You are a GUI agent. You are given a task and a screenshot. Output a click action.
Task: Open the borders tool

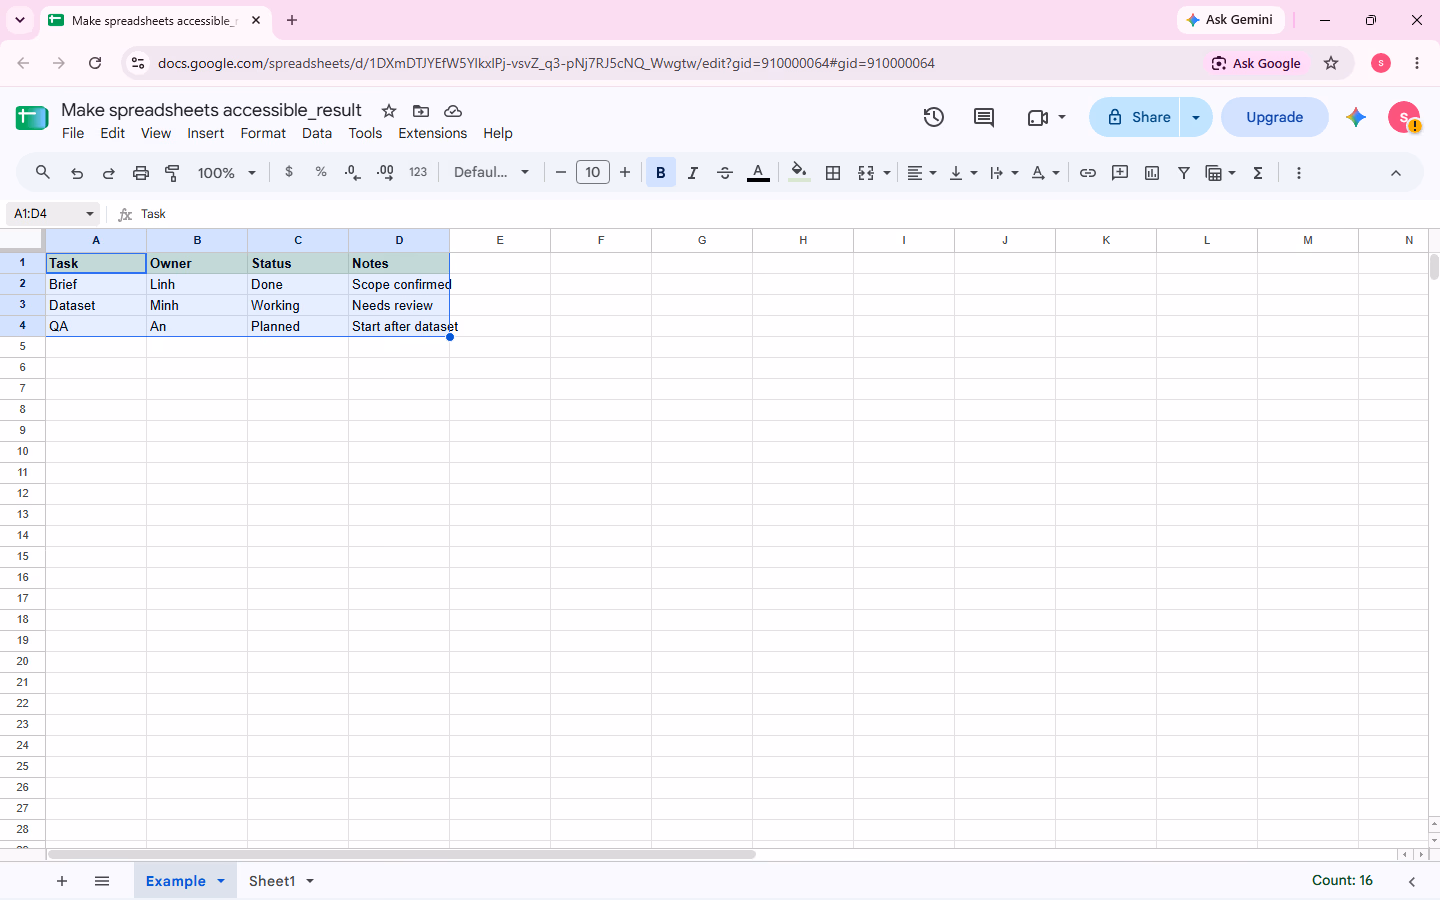pos(833,173)
